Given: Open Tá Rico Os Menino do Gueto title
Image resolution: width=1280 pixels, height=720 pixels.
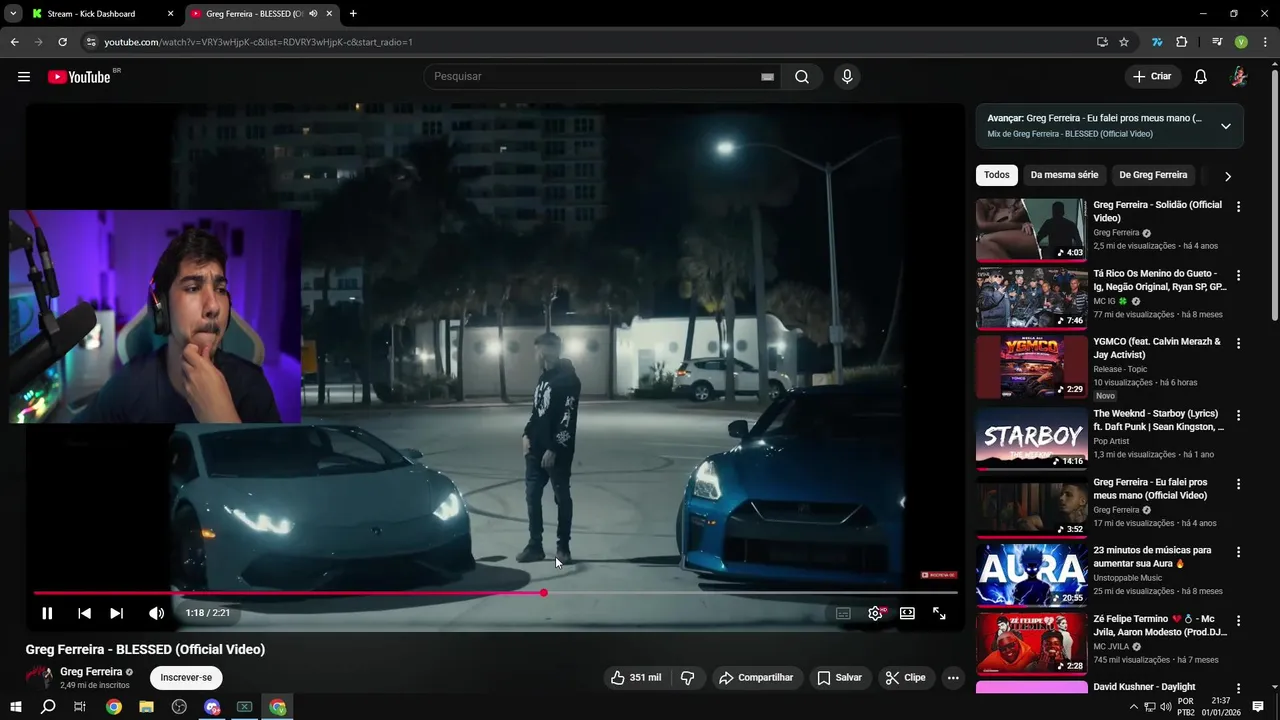Looking at the screenshot, I should [x=1159, y=280].
